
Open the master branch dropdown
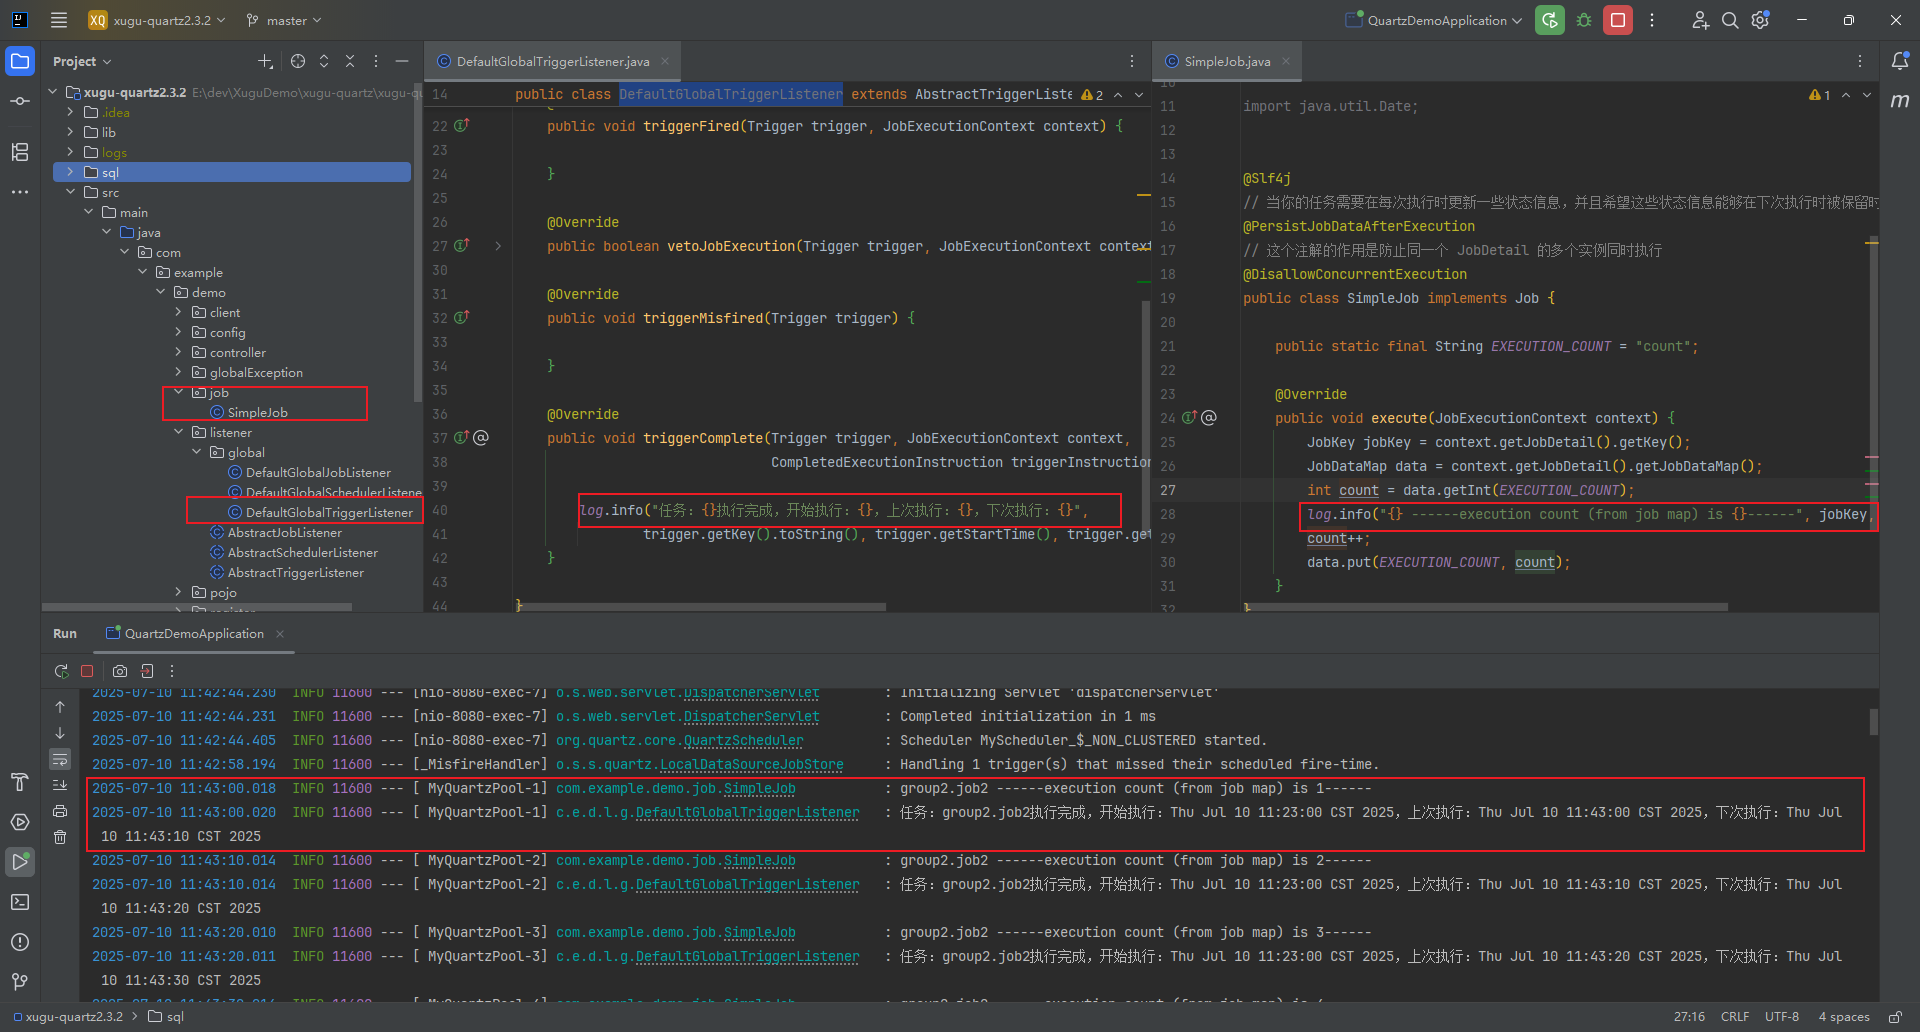[x=285, y=20]
